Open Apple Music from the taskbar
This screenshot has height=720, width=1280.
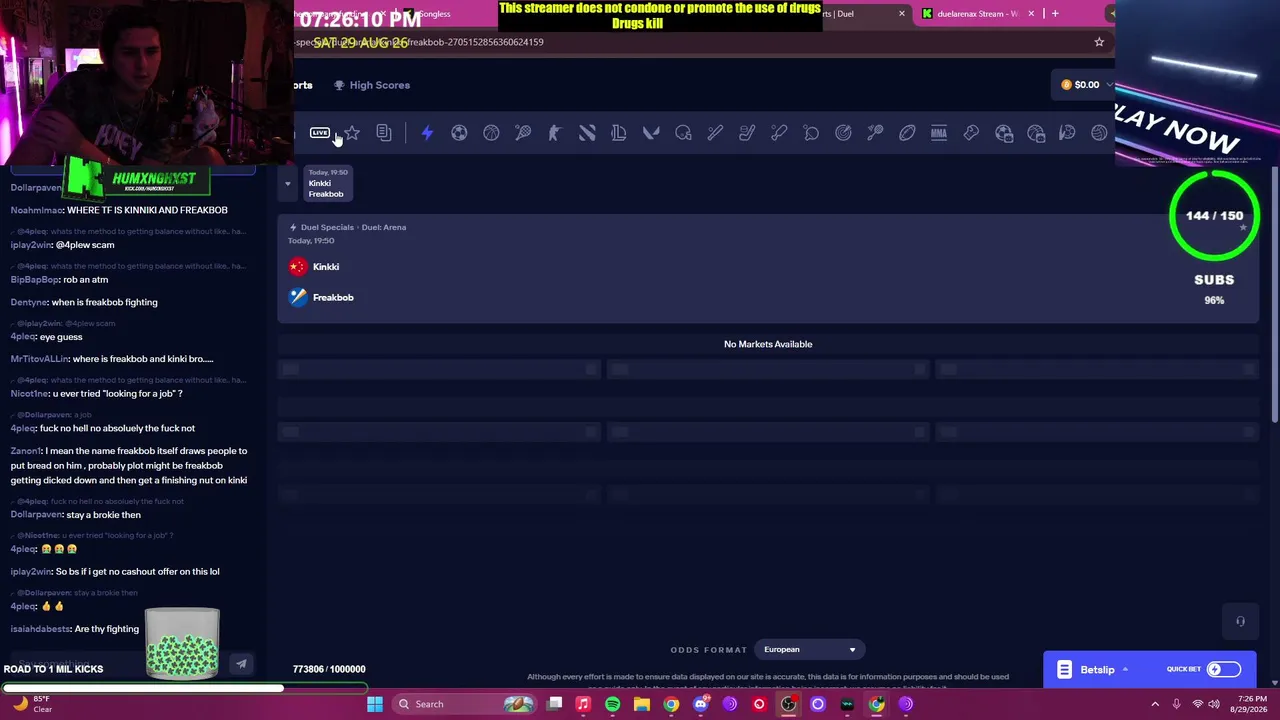[x=583, y=704]
